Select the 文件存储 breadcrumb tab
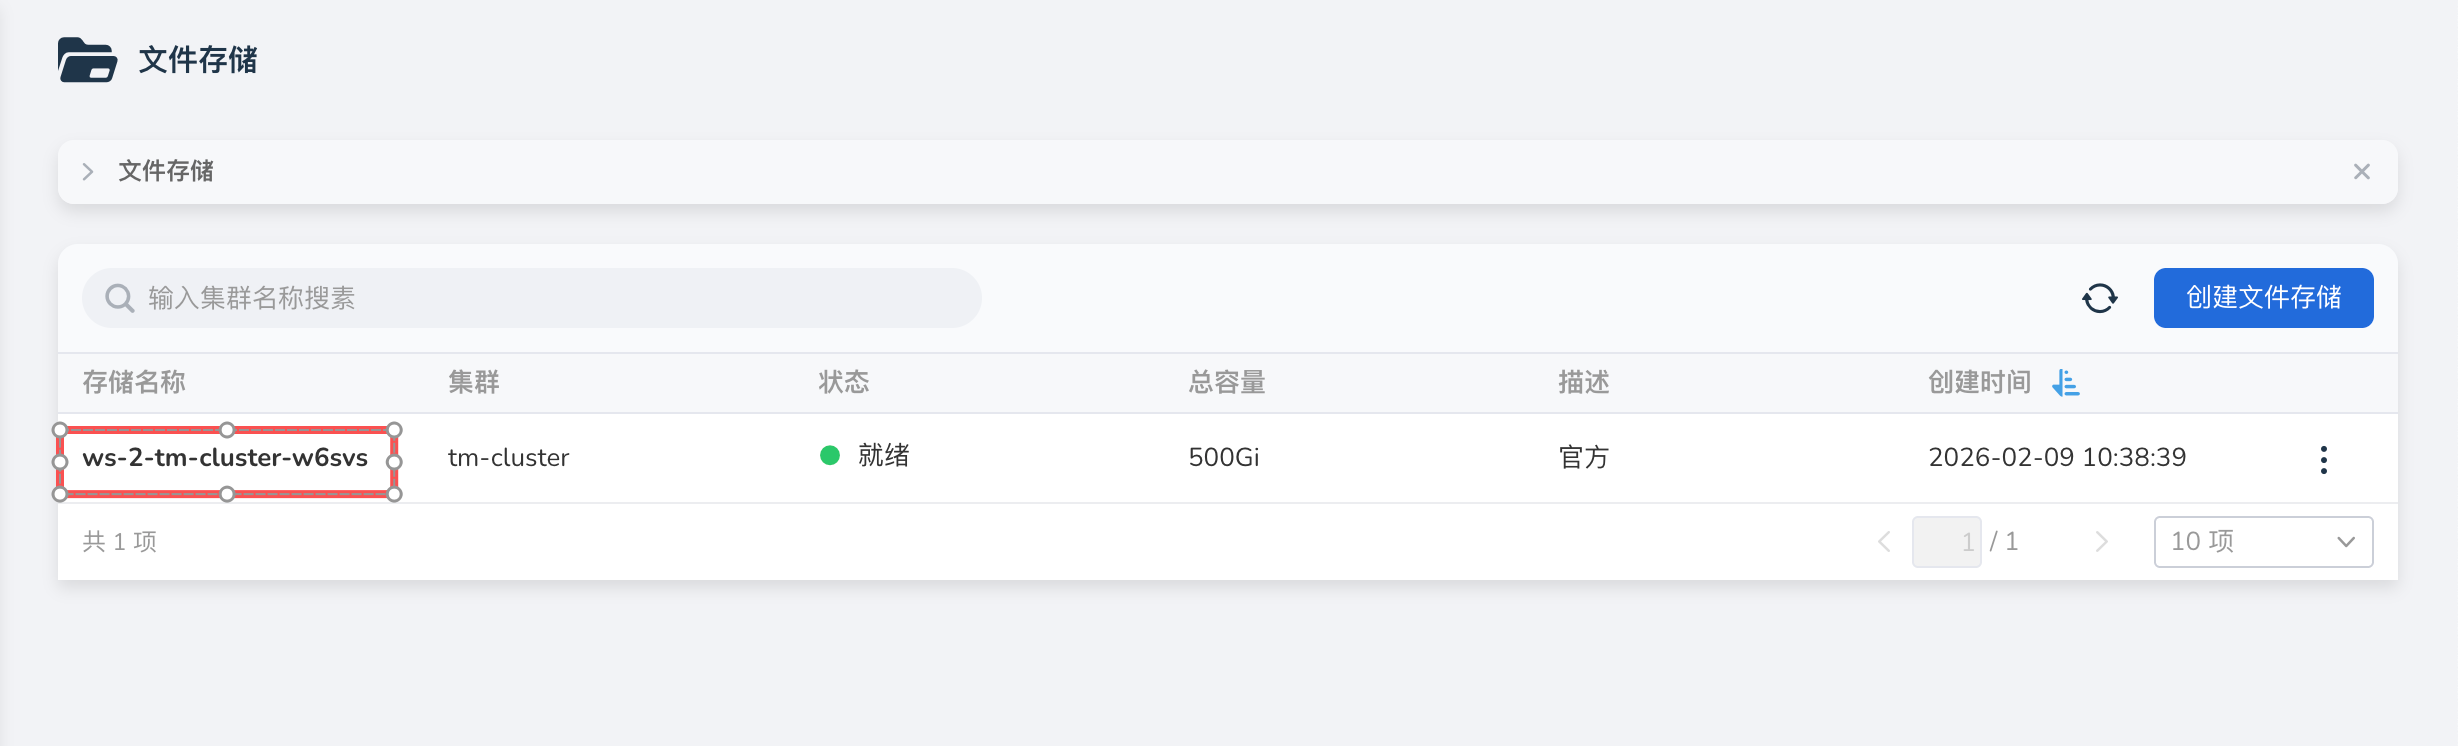Image resolution: width=2458 pixels, height=746 pixels. 166,171
